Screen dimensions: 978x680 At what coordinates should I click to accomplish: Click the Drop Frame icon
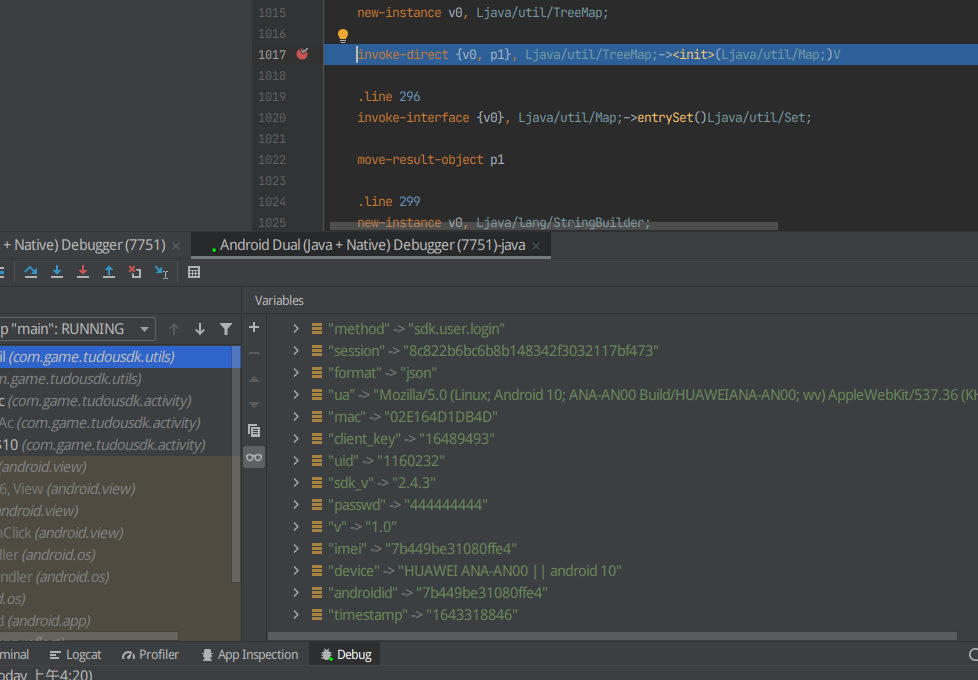[135, 272]
